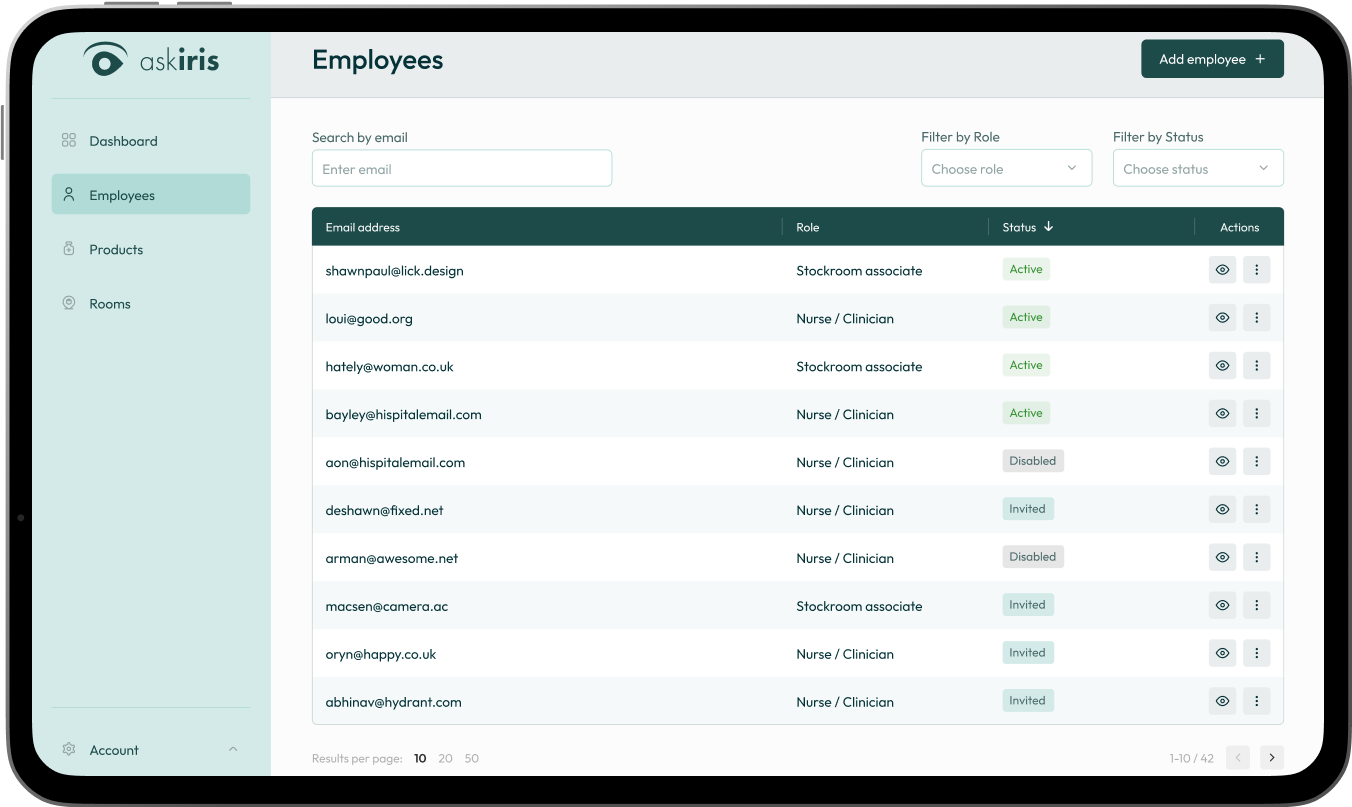Click the Status column sort arrow
The image size is (1352, 807).
pyautogui.click(x=1048, y=227)
